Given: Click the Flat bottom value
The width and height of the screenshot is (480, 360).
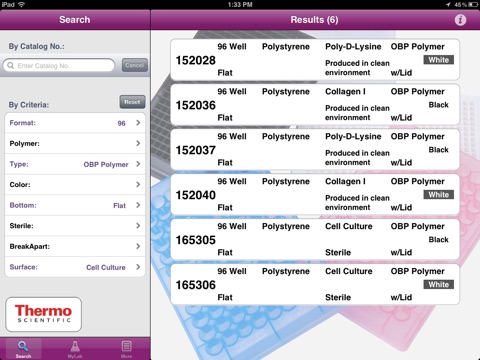Looking at the screenshot, I should (119, 206).
